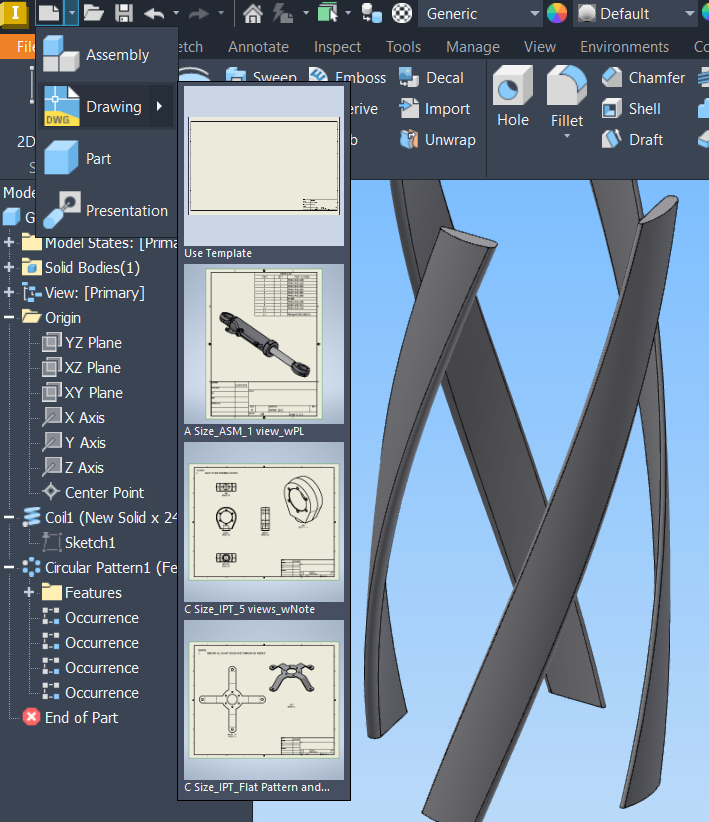Image resolution: width=709 pixels, height=822 pixels.
Task: Click the Select tool icon
Action: 328,13
